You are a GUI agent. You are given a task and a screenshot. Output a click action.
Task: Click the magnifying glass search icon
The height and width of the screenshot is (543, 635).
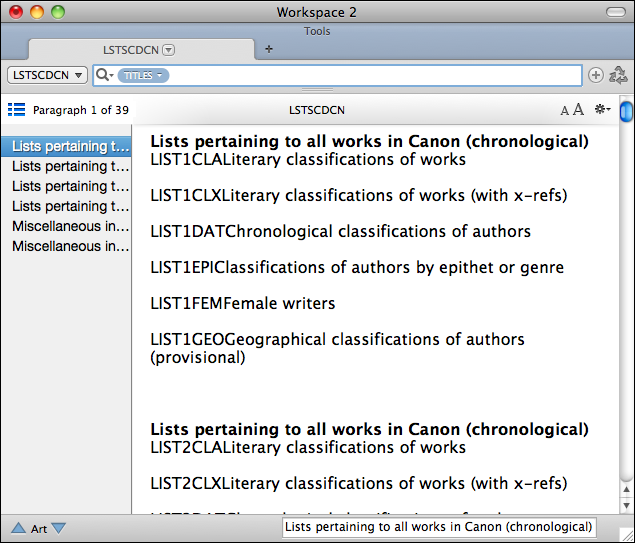102,75
